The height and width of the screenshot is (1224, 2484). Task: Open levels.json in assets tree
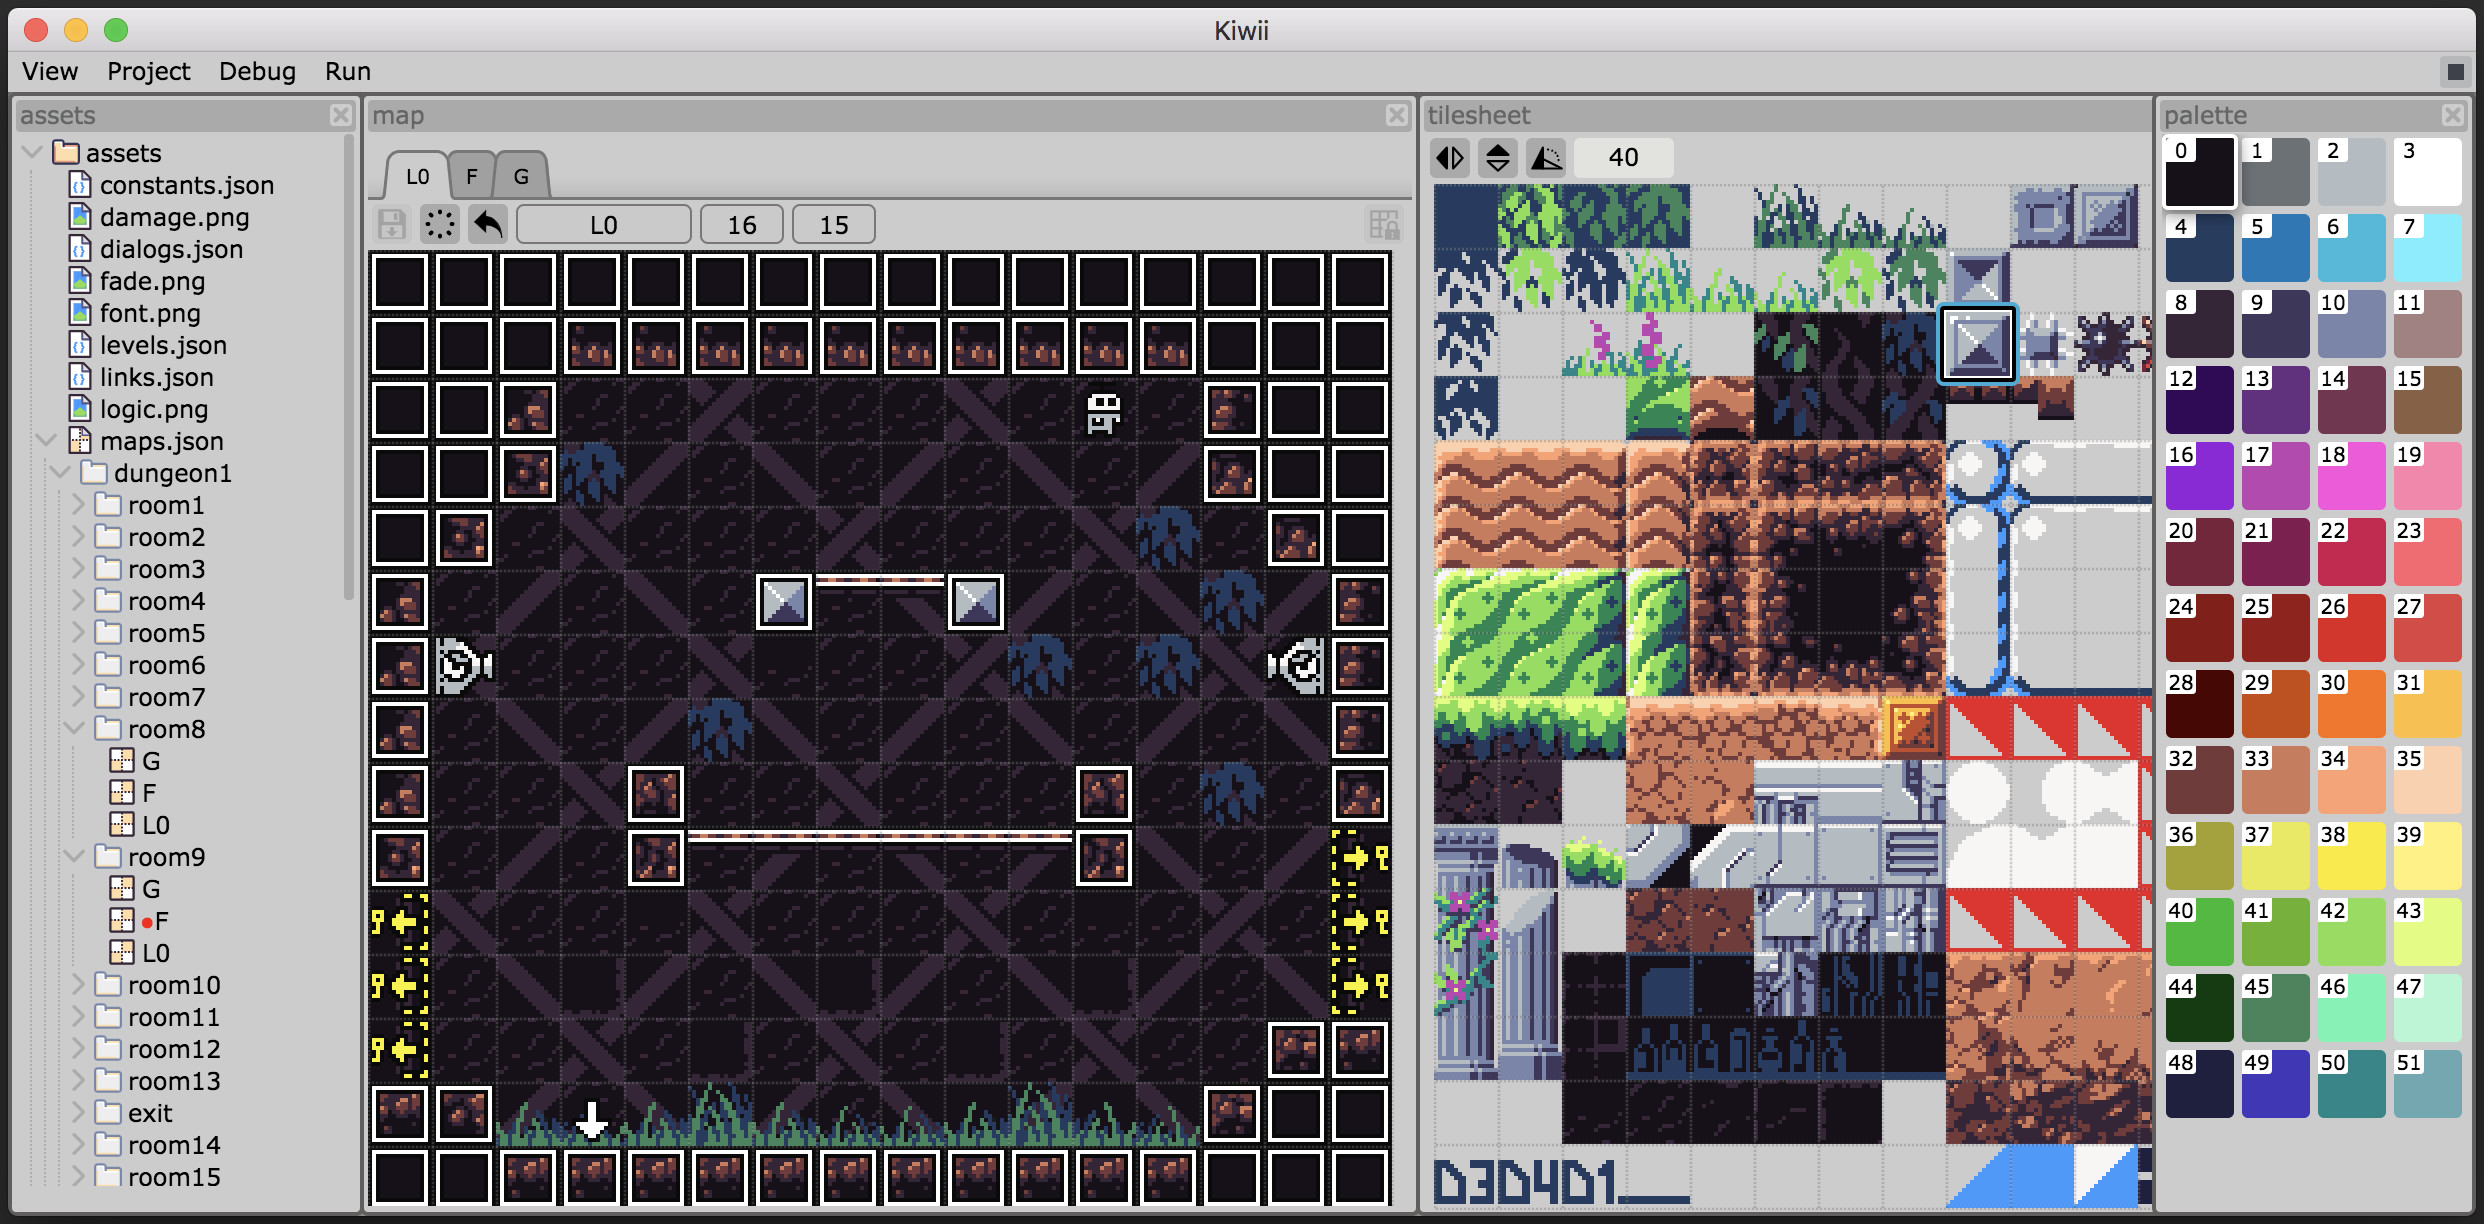pyautogui.click(x=162, y=345)
